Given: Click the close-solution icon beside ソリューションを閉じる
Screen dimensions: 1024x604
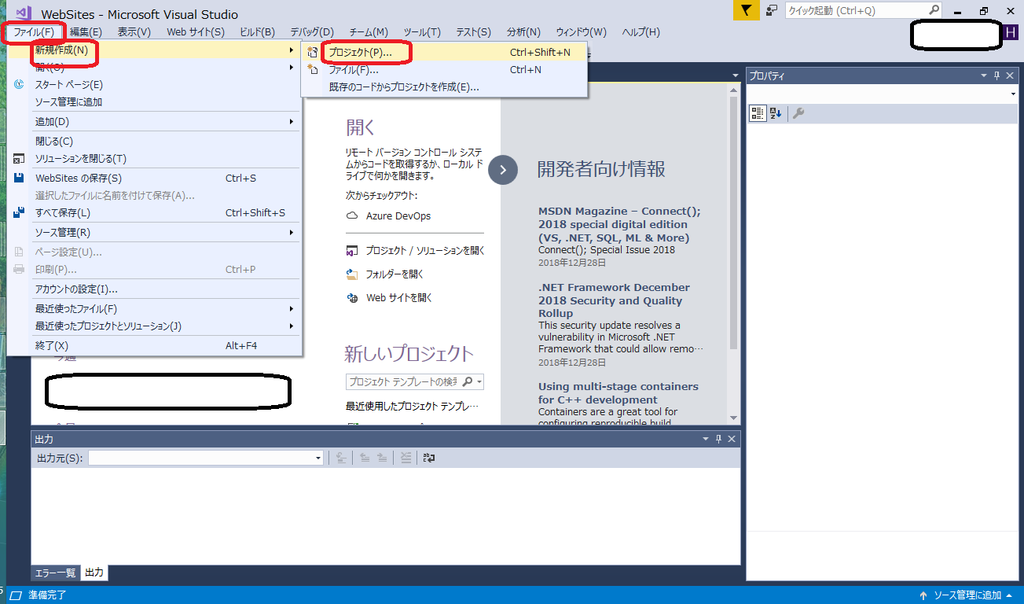Looking at the screenshot, I should (x=19, y=159).
